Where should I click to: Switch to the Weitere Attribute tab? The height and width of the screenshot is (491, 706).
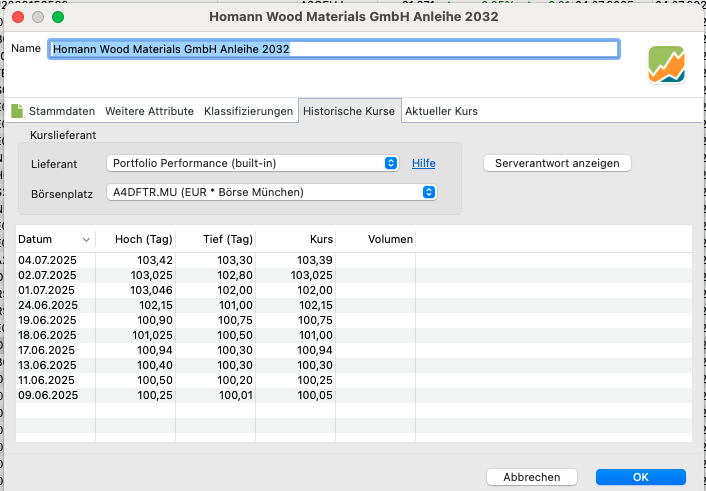pos(149,111)
